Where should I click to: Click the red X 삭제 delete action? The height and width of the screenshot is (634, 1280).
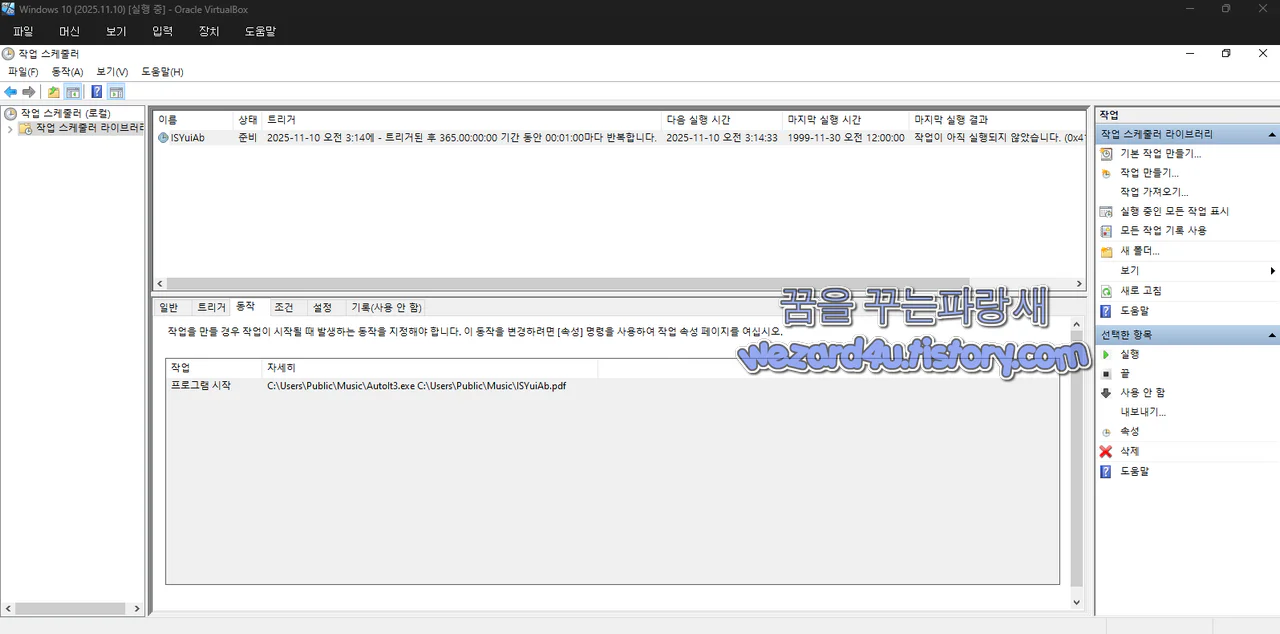point(1129,451)
